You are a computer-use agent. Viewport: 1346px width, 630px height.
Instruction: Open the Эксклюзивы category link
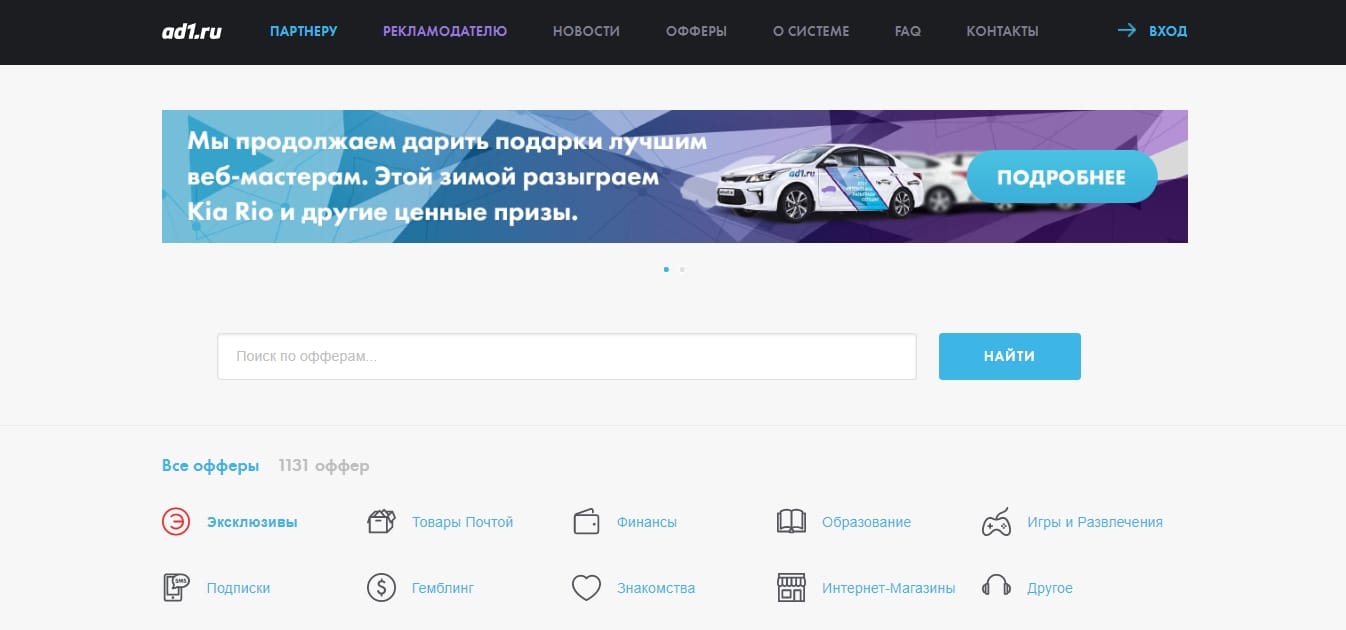coord(252,522)
